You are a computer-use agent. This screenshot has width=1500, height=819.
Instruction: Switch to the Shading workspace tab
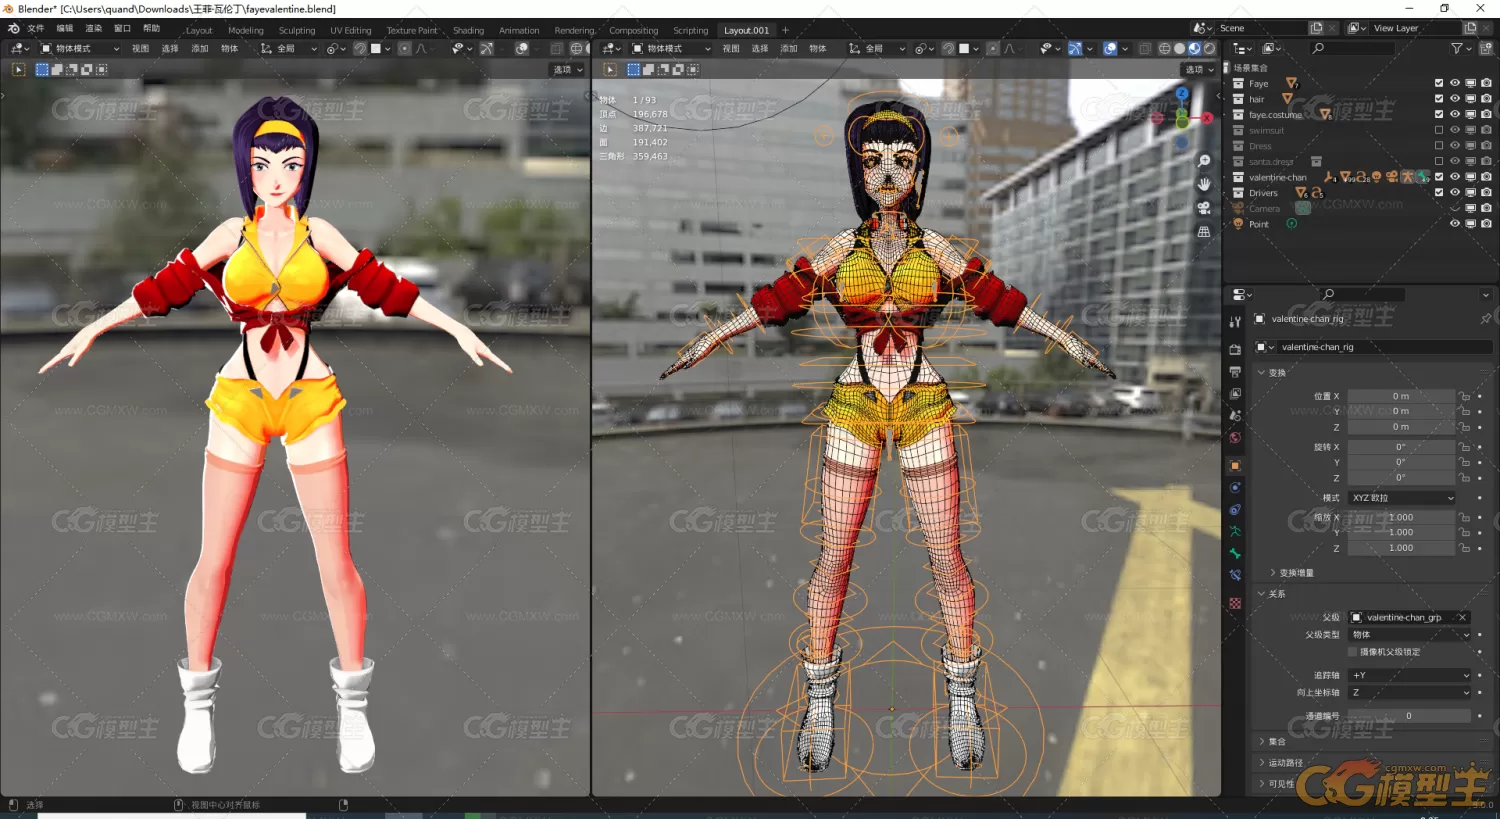pos(468,30)
